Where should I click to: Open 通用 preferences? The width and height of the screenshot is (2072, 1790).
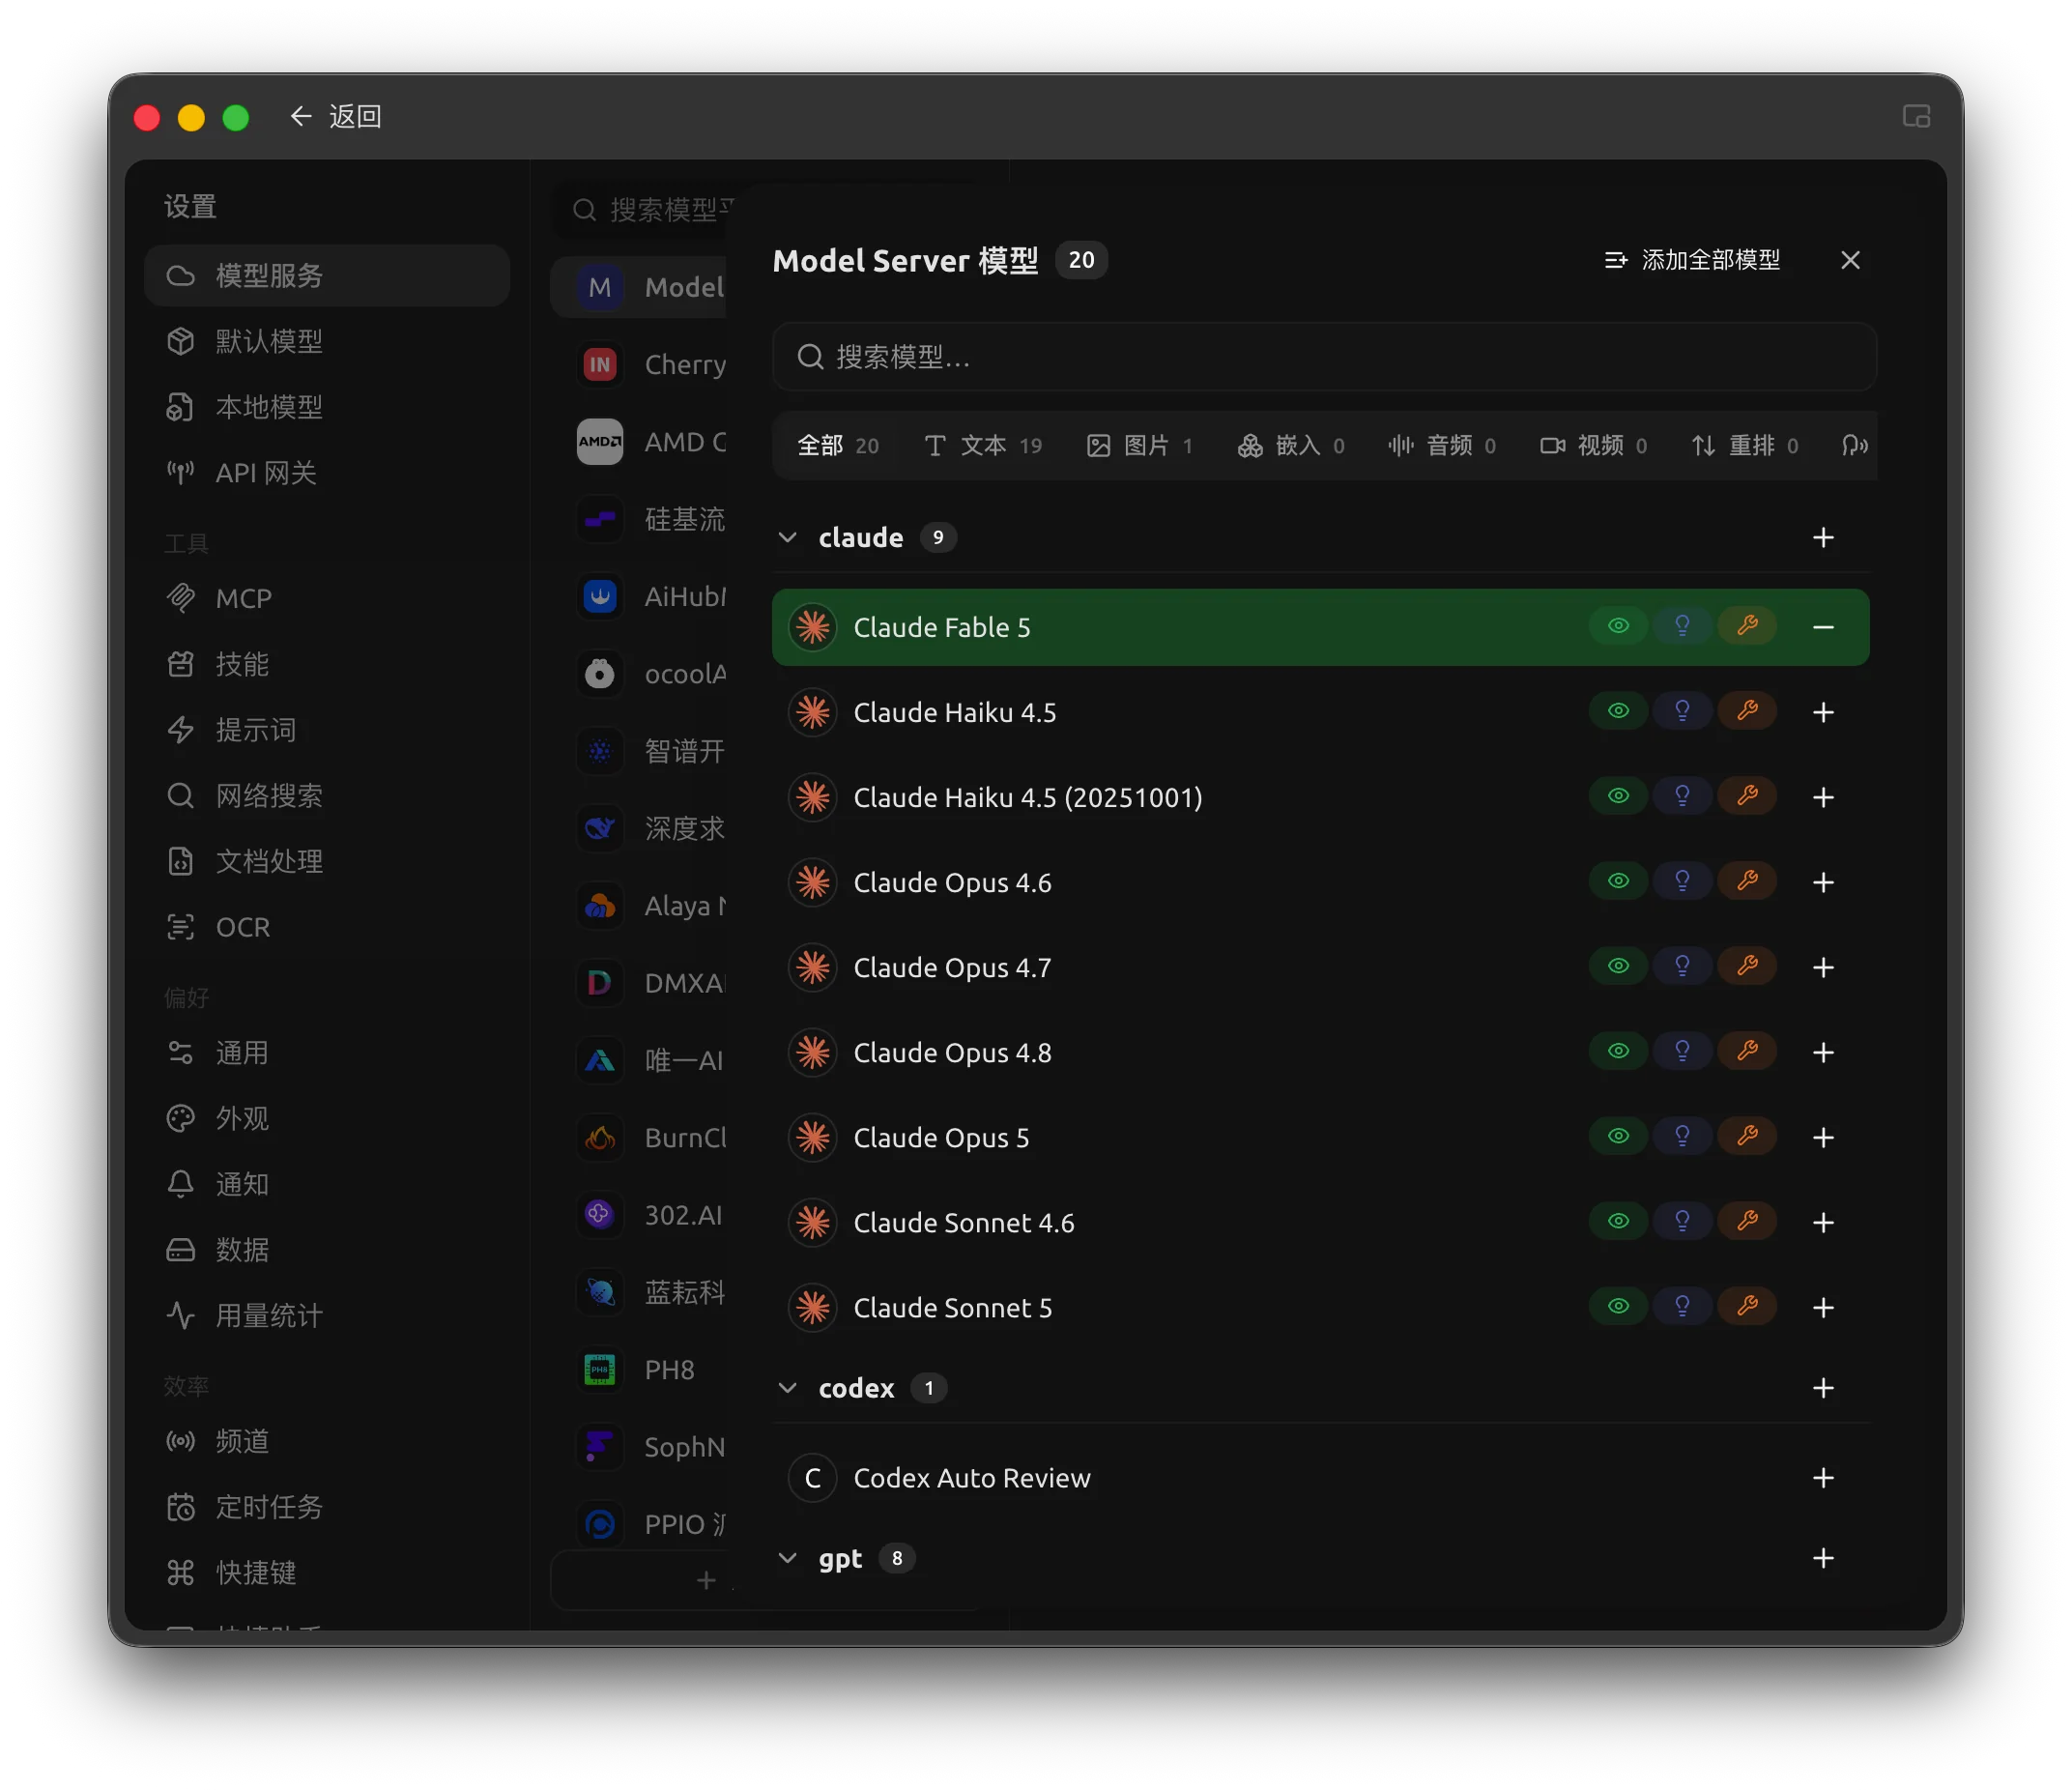327,1052
